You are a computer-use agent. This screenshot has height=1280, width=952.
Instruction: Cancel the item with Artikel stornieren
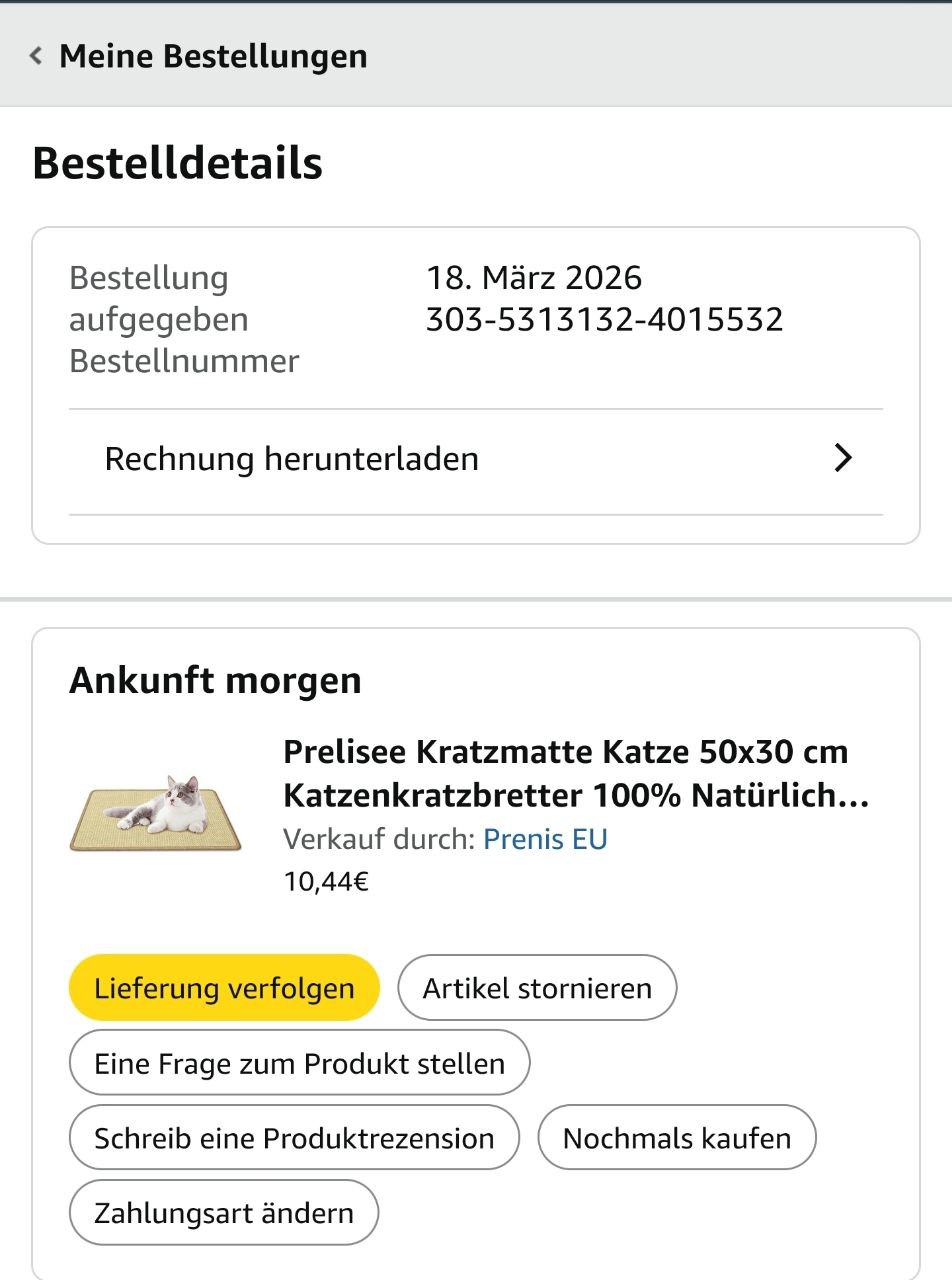point(537,988)
